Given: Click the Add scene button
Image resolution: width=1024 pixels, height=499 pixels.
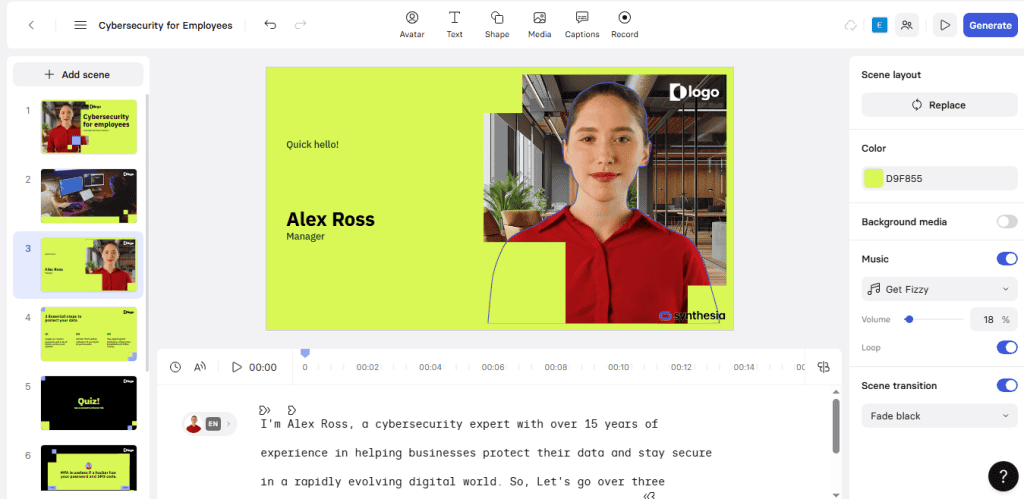Looking at the screenshot, I should tap(78, 74).
